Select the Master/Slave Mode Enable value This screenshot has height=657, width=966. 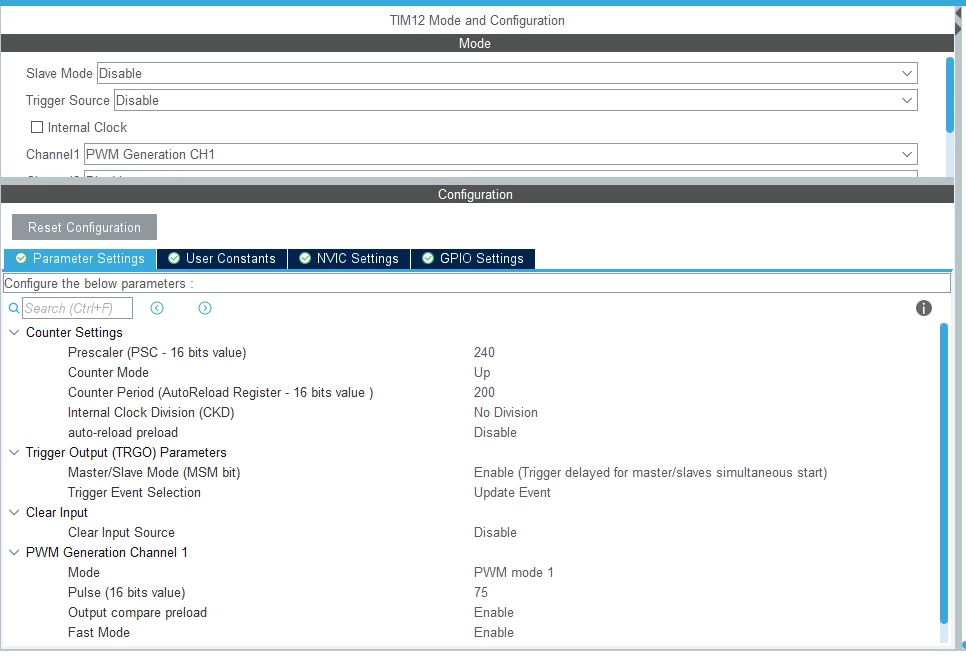point(651,473)
